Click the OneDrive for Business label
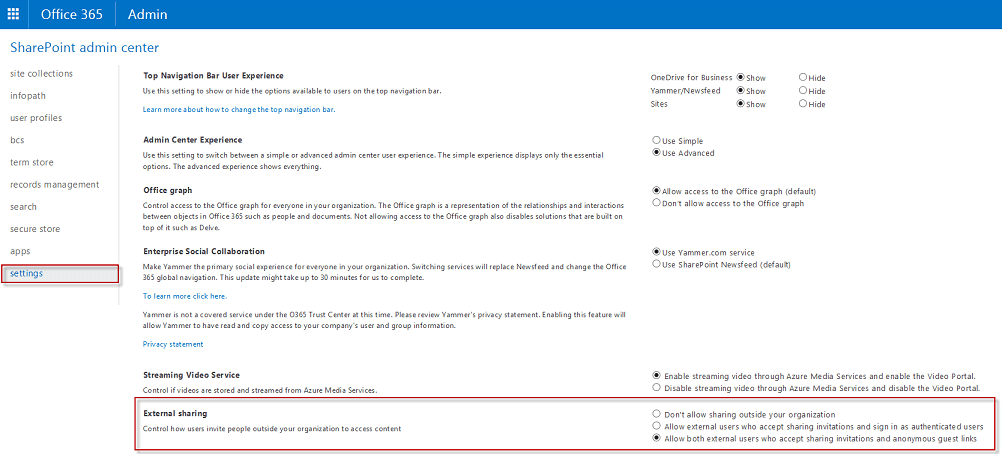The image size is (1002, 454). point(691,77)
